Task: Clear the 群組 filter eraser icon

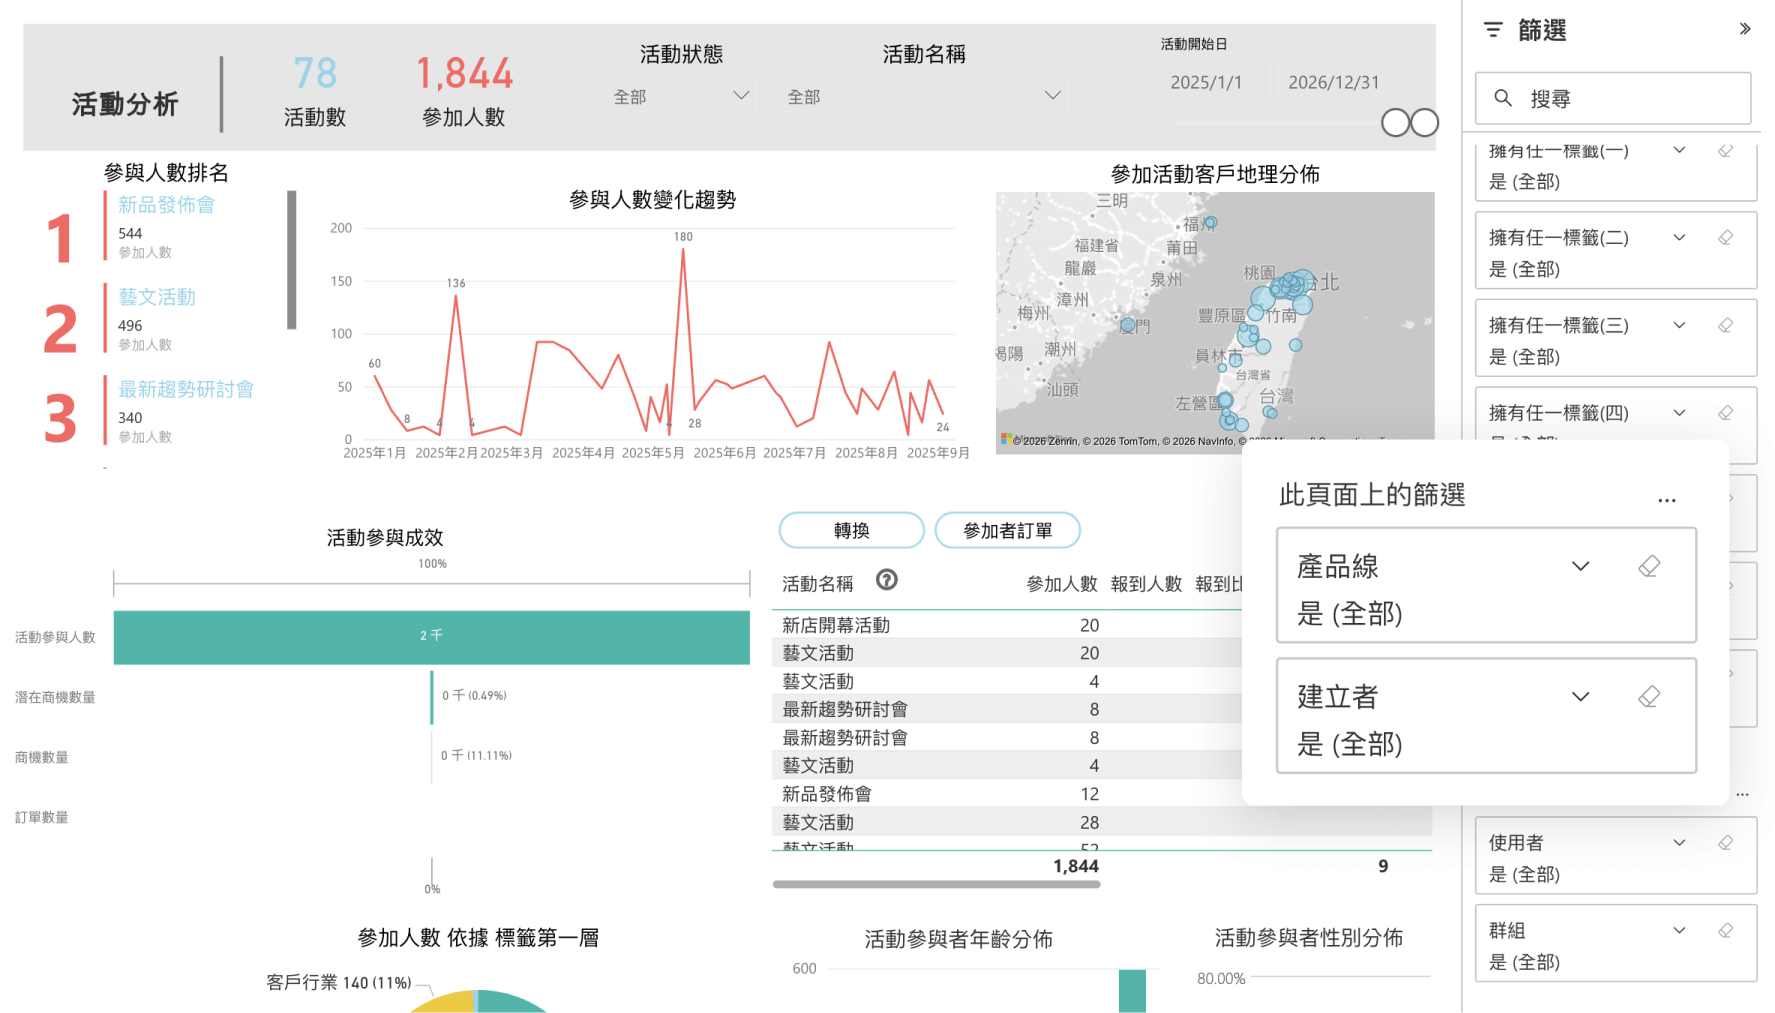Action: click(x=1725, y=931)
